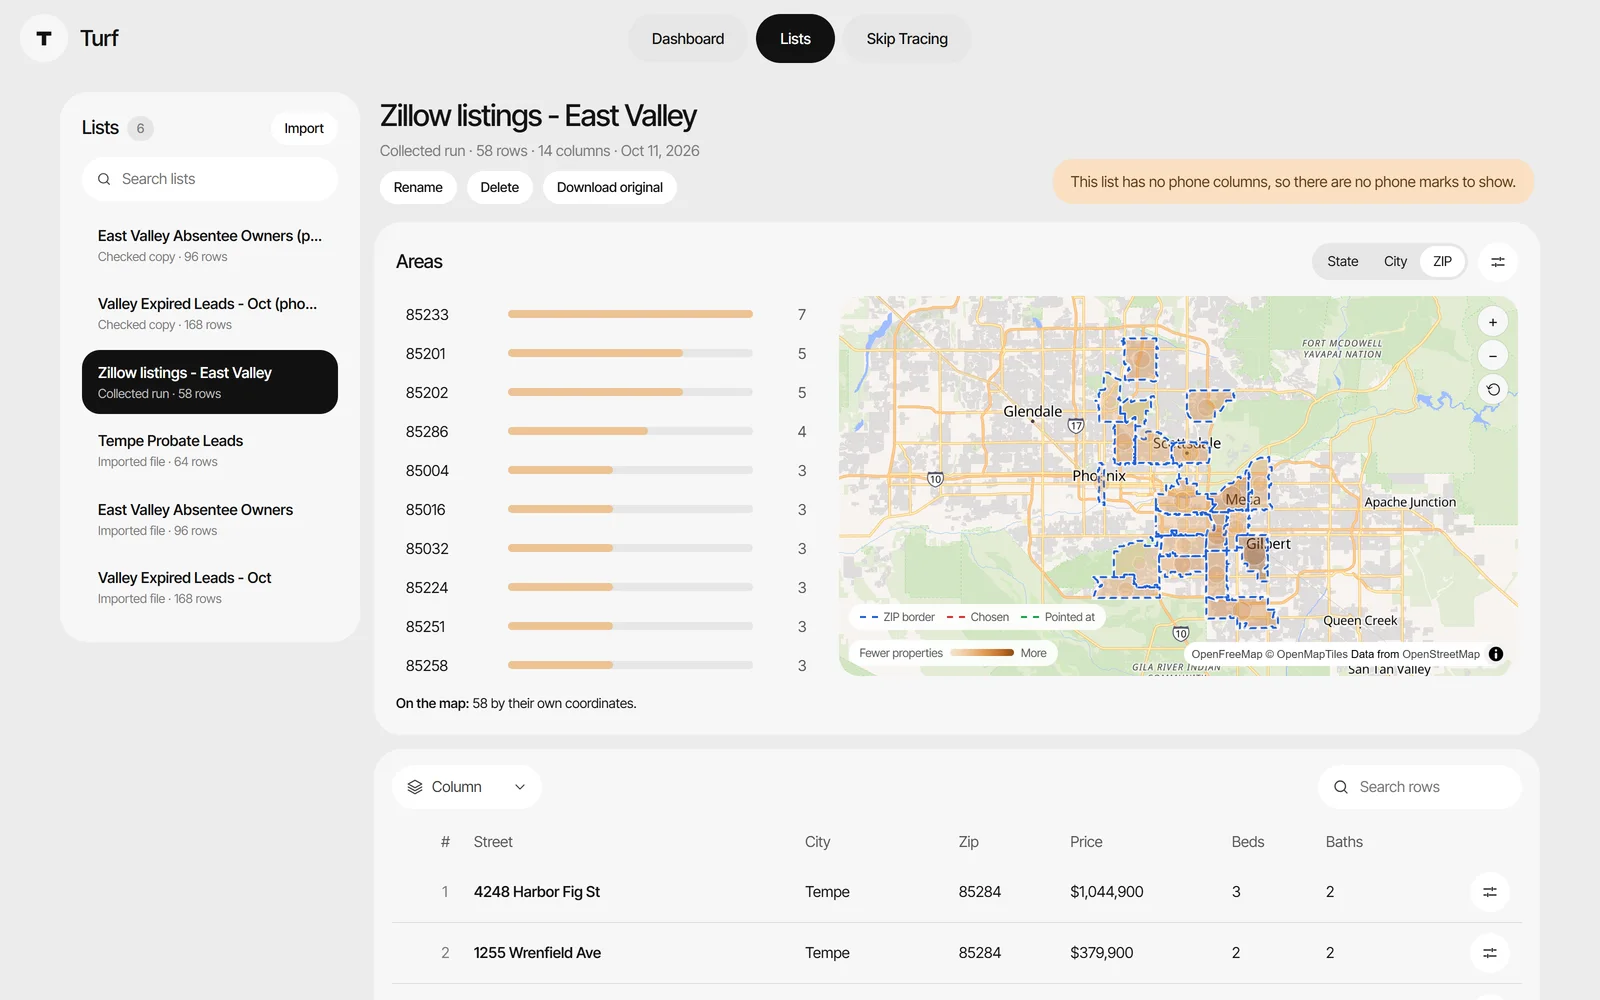Click Download original
Screen dimensions: 1600x1000
610,187
